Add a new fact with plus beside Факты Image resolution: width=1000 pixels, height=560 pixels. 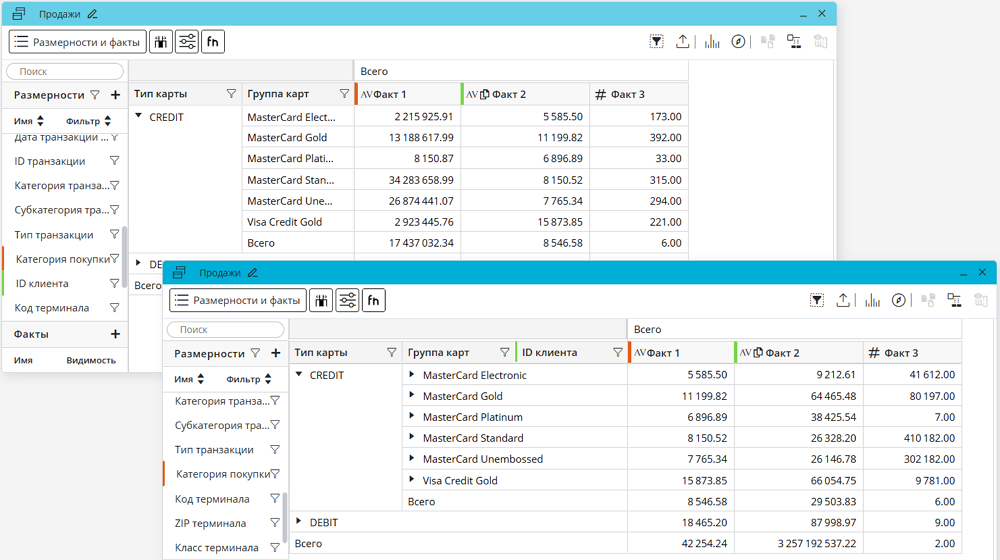point(115,334)
